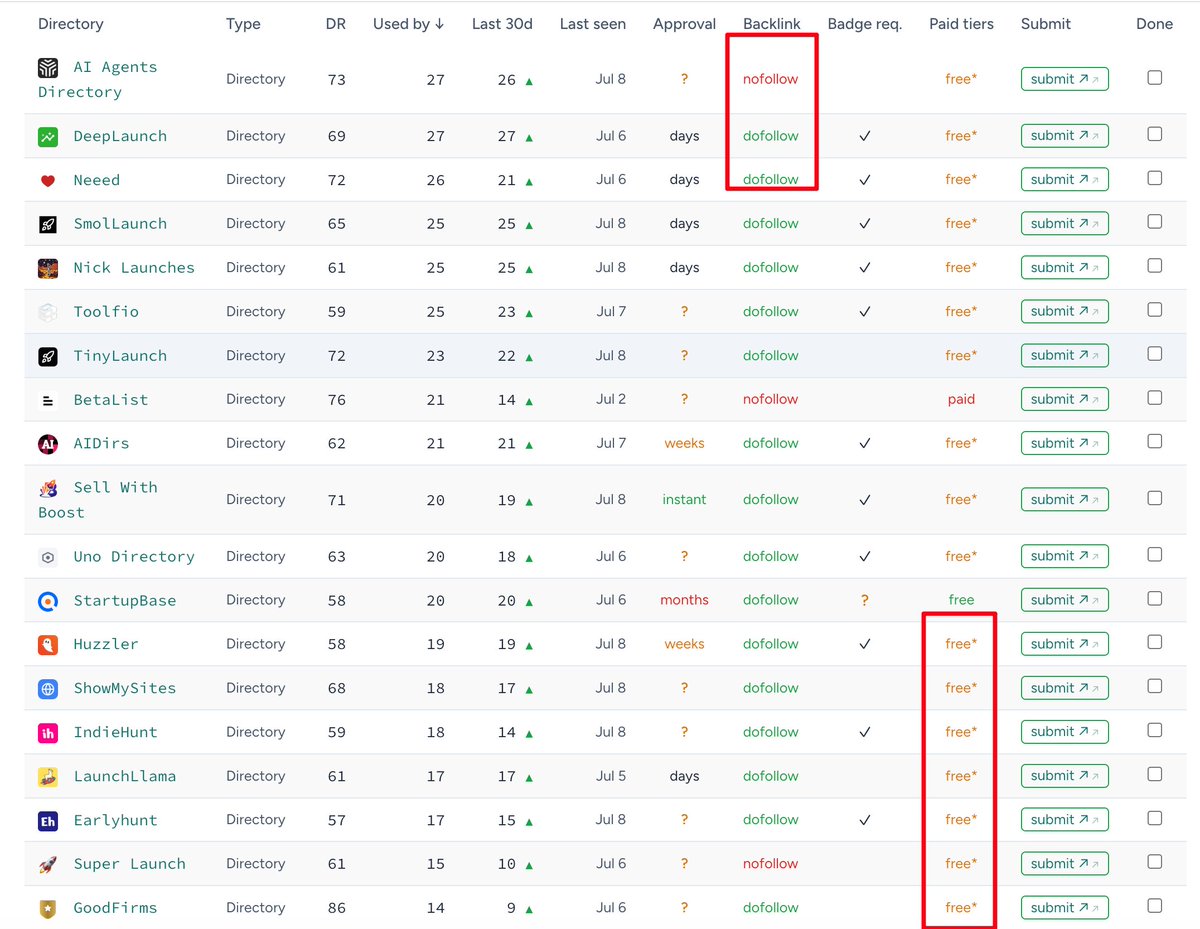The image size is (1200, 929).
Task: Tick the Done checkbox for DeepLaunch
Action: point(1155,134)
